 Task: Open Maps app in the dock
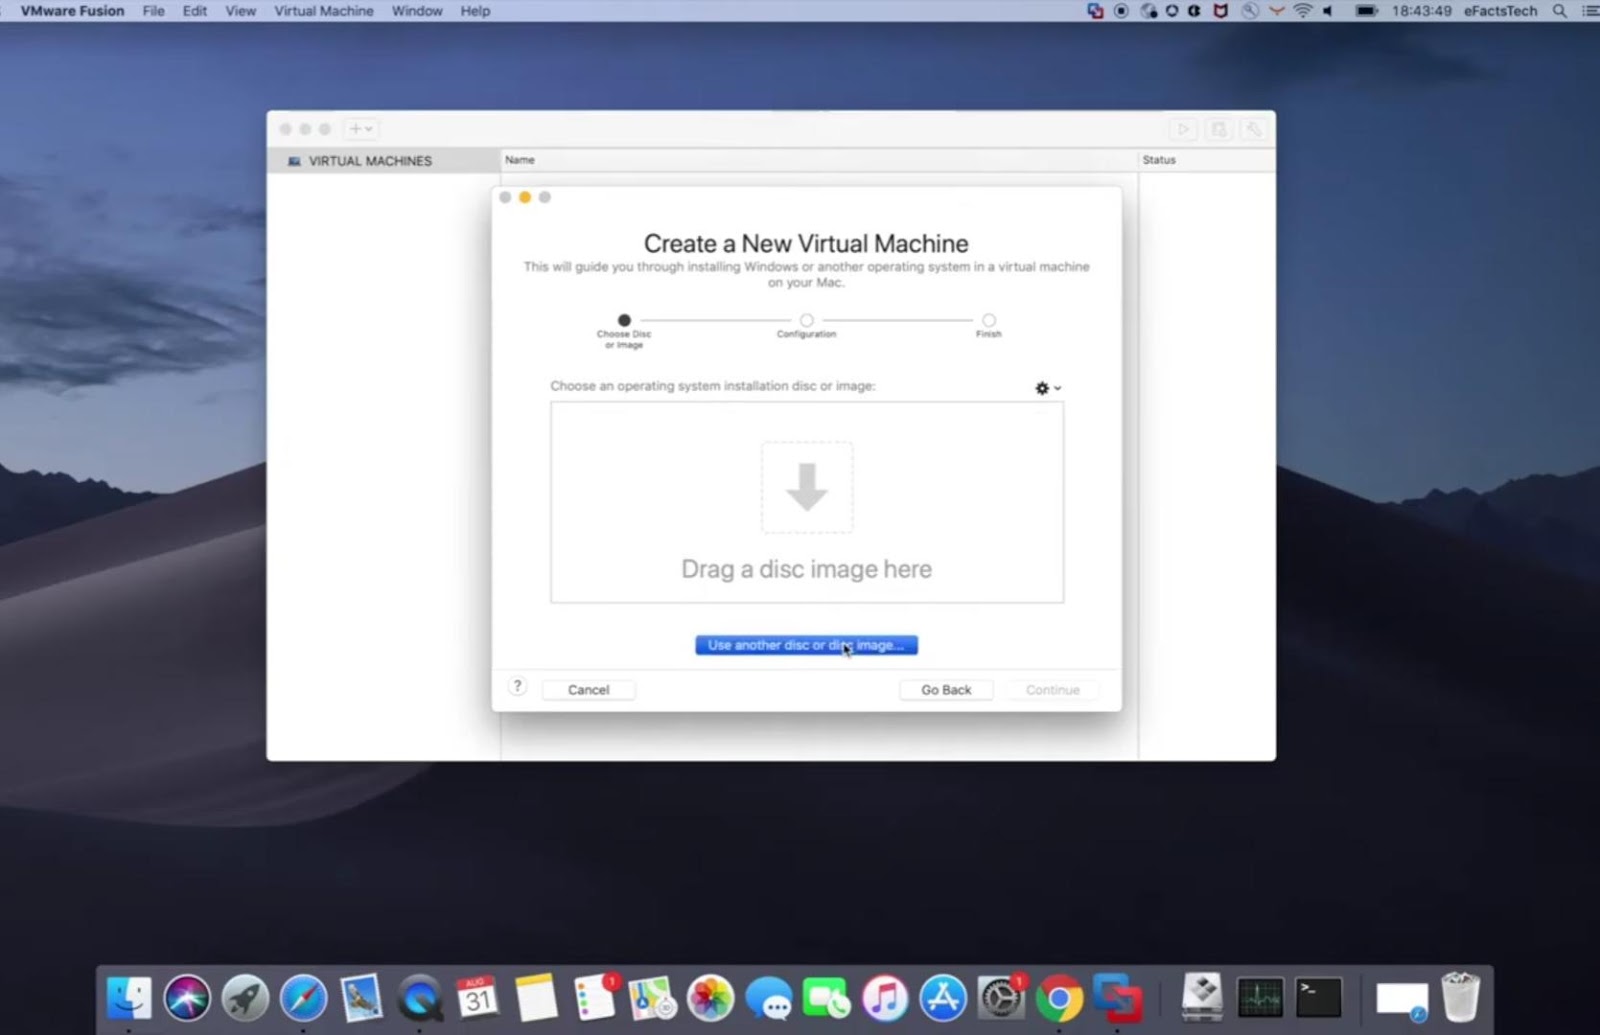653,997
